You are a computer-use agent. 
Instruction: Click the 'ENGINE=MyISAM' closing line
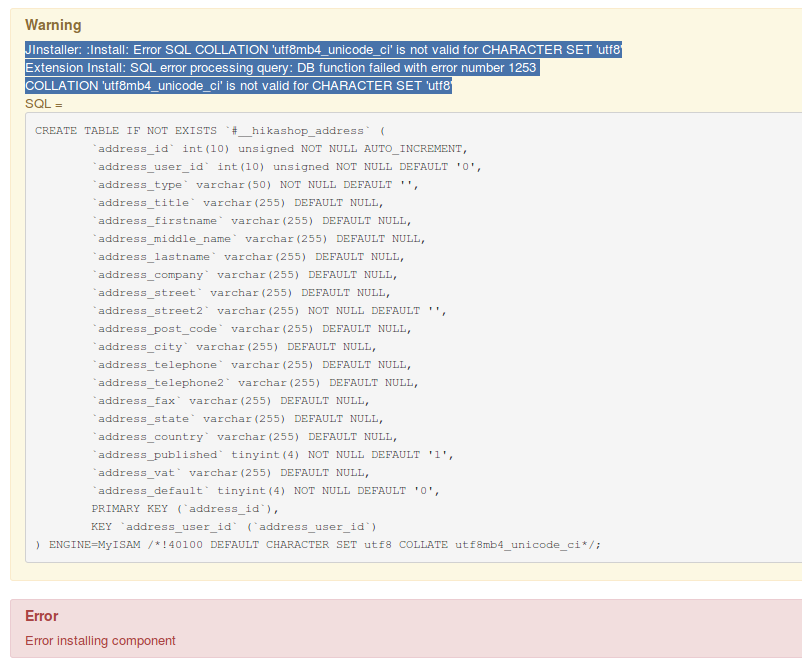[x=318, y=545]
